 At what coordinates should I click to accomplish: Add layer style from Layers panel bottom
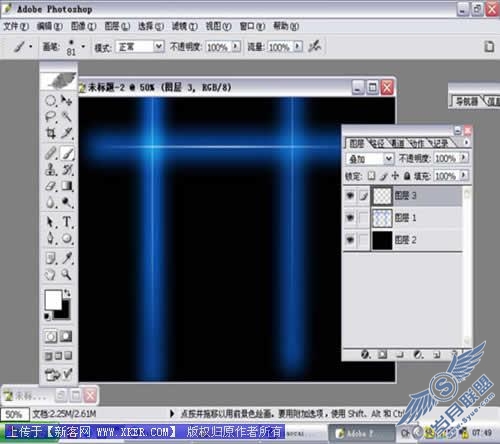(x=365, y=355)
